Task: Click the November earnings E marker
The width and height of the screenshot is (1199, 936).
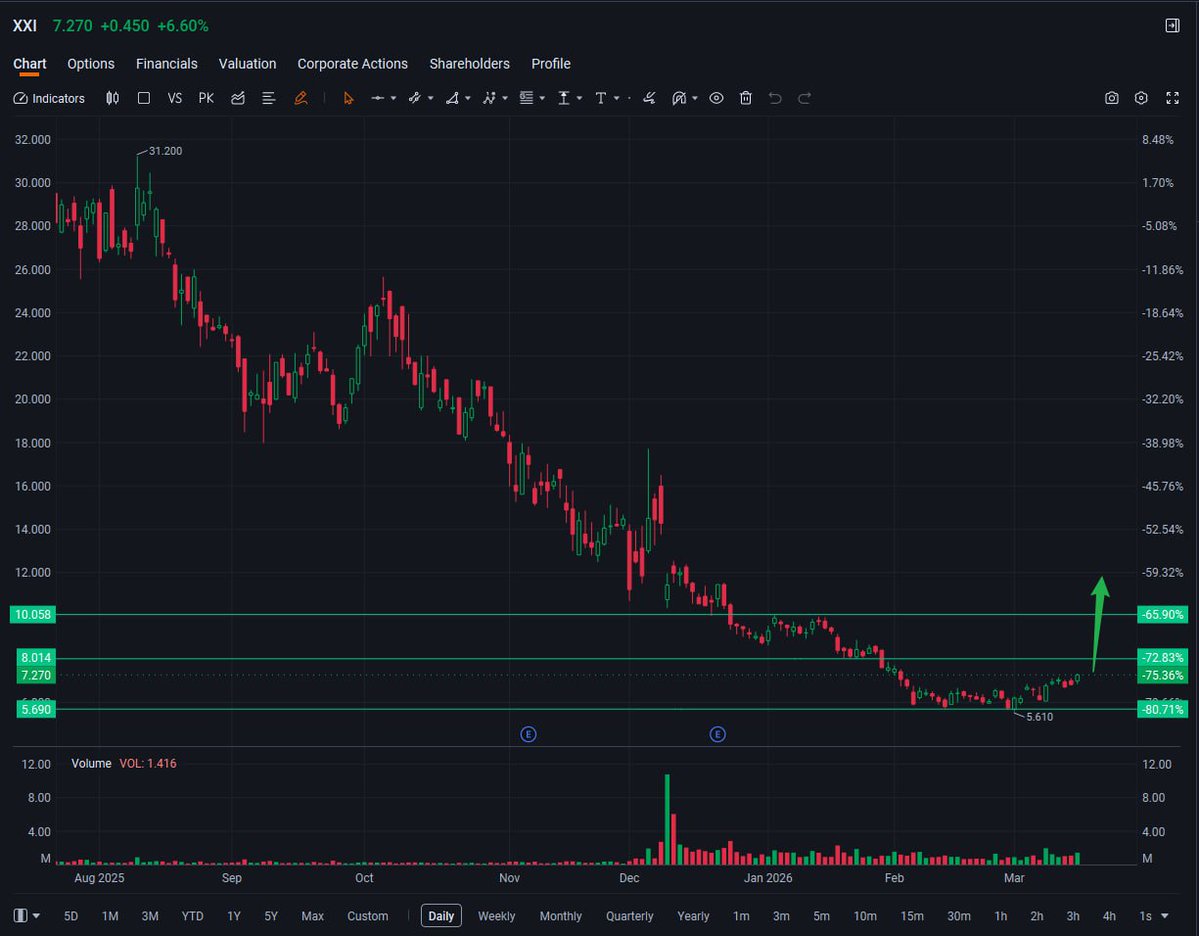Action: point(528,734)
